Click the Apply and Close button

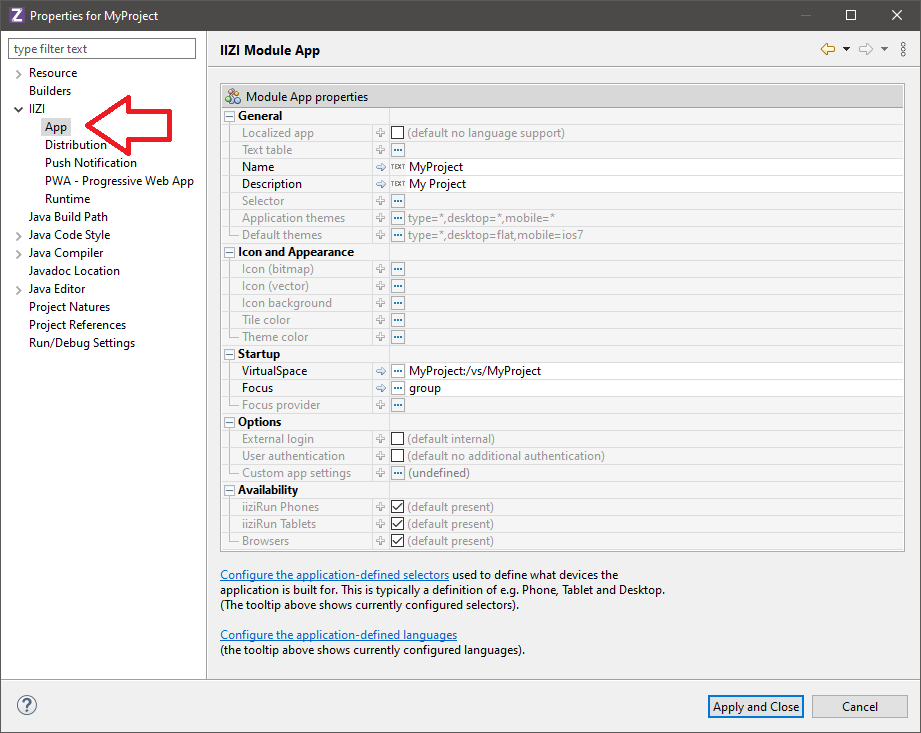click(x=755, y=706)
